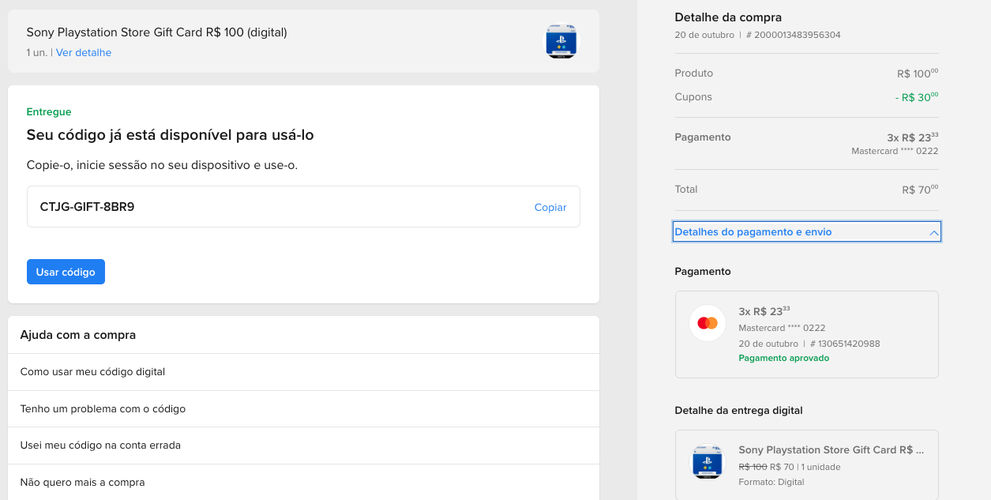The width and height of the screenshot is (991, 500).
Task: Open 'Não quero mais a compra' option
Action: [303, 482]
